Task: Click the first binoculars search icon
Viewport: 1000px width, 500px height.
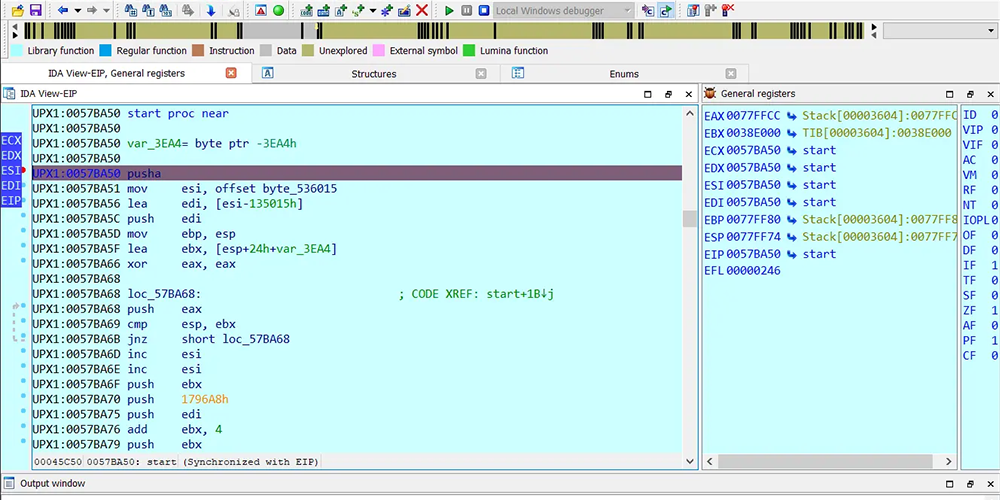Action: 131,10
